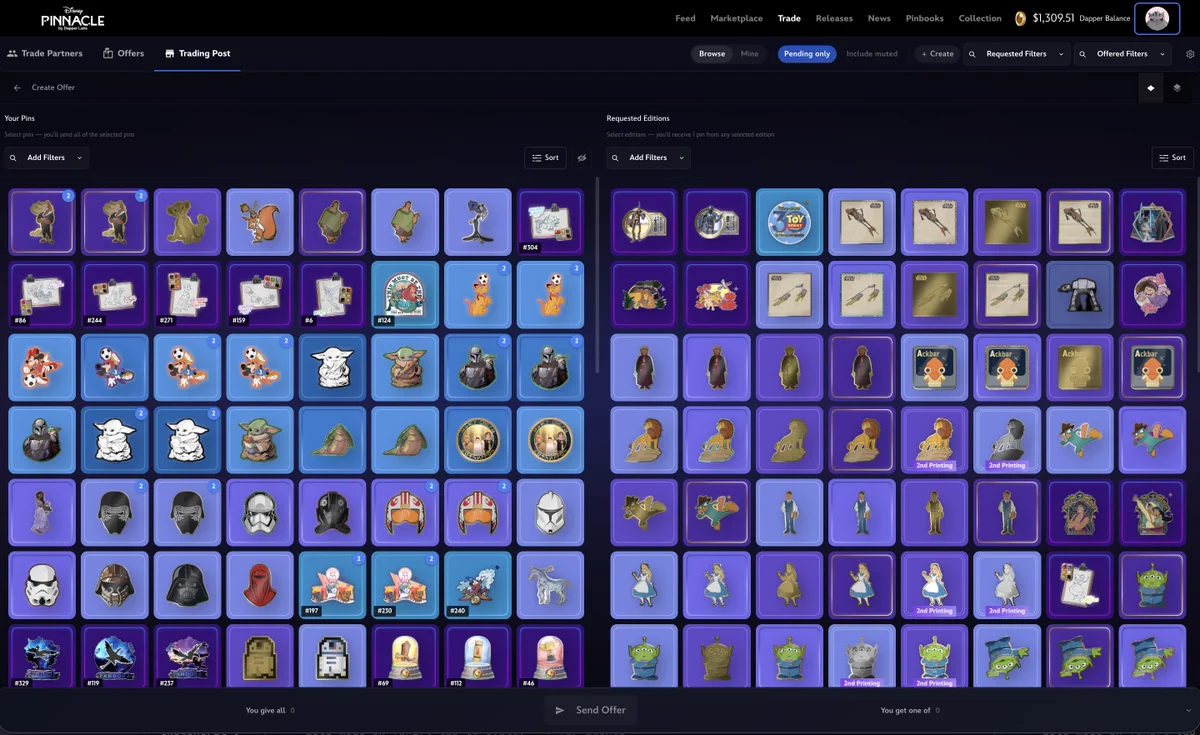Select the pin numbered #119
Screen dimensions: 1200x735
point(114,657)
